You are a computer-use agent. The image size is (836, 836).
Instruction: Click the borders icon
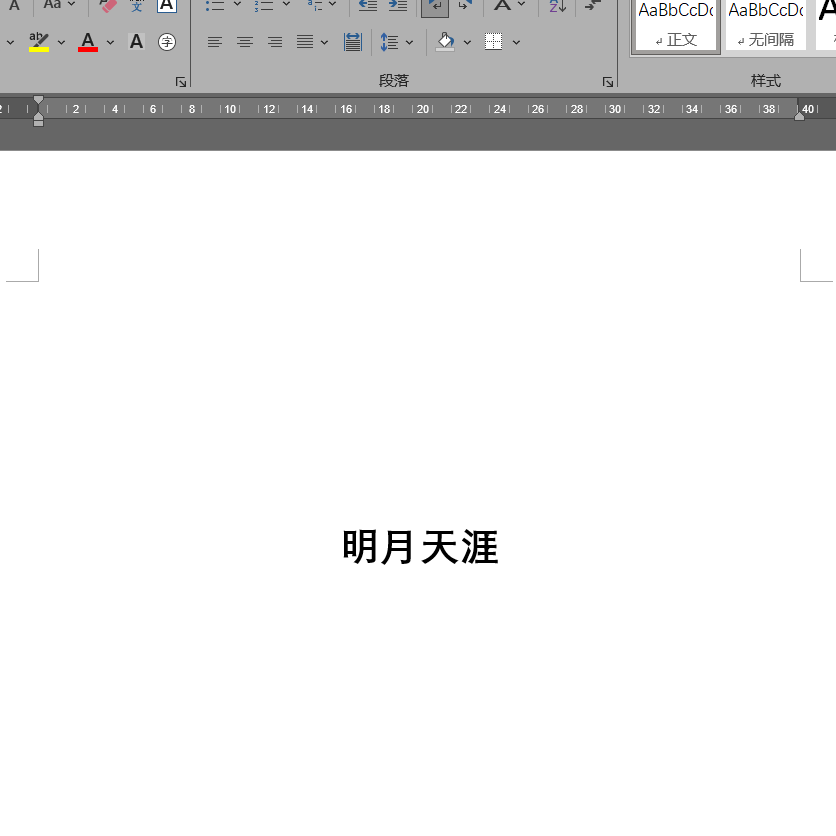494,42
